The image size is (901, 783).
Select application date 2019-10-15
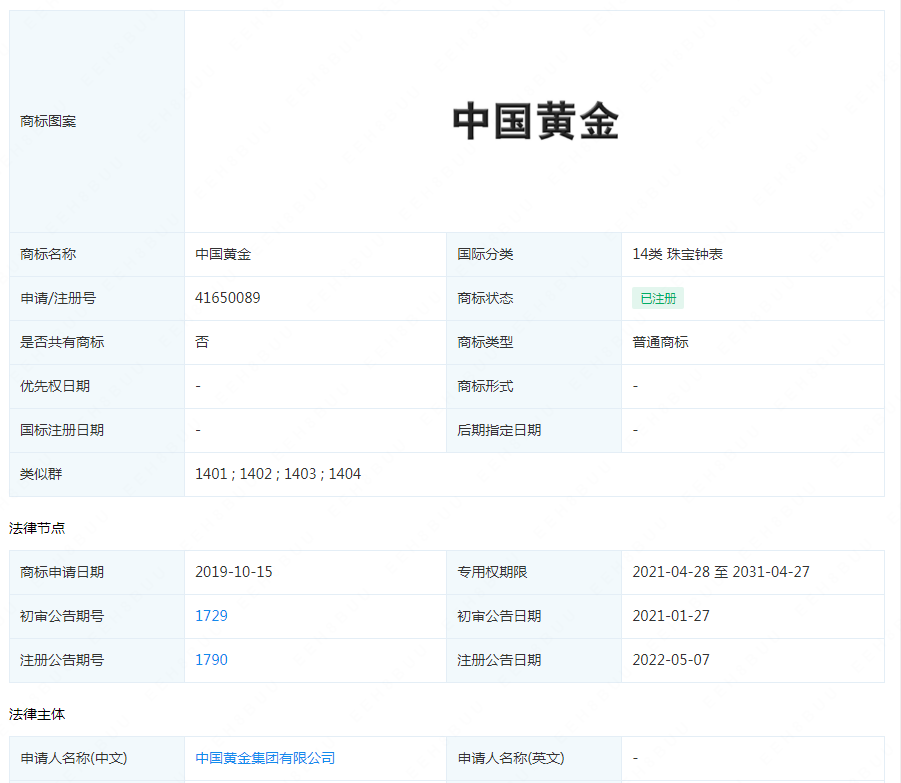tap(234, 572)
